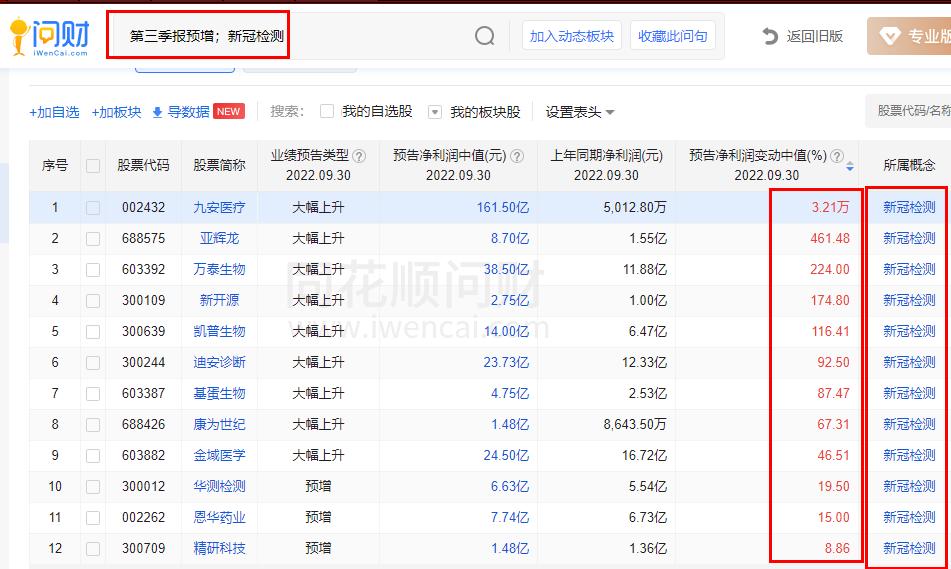This screenshot has width=951, height=569.
Task: Click 返回旧版 link
Action: pyautogui.click(x=815, y=36)
